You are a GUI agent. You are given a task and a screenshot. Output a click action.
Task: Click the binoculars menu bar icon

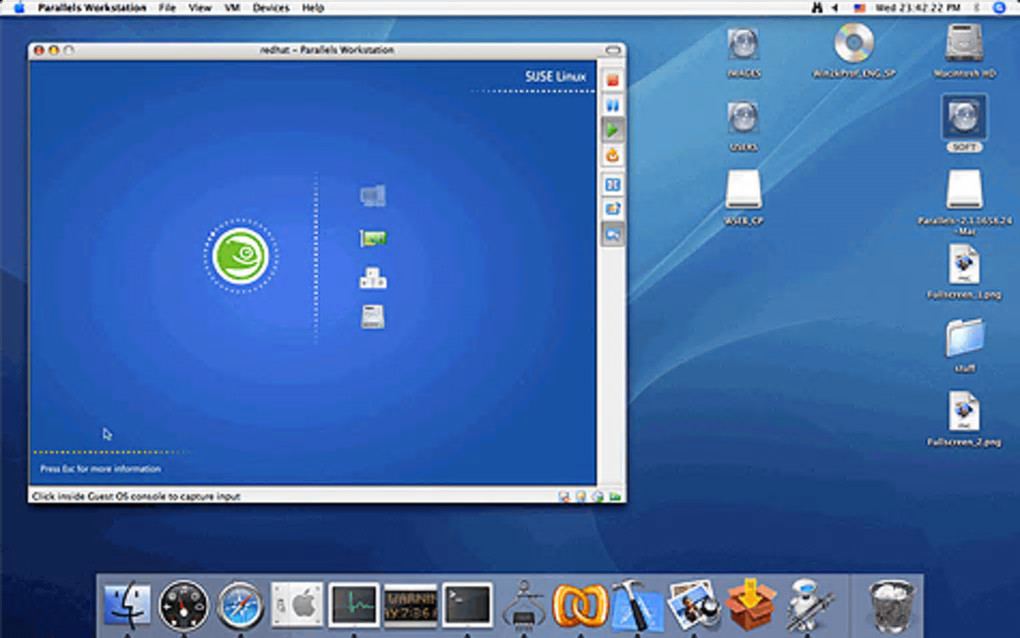tap(817, 8)
